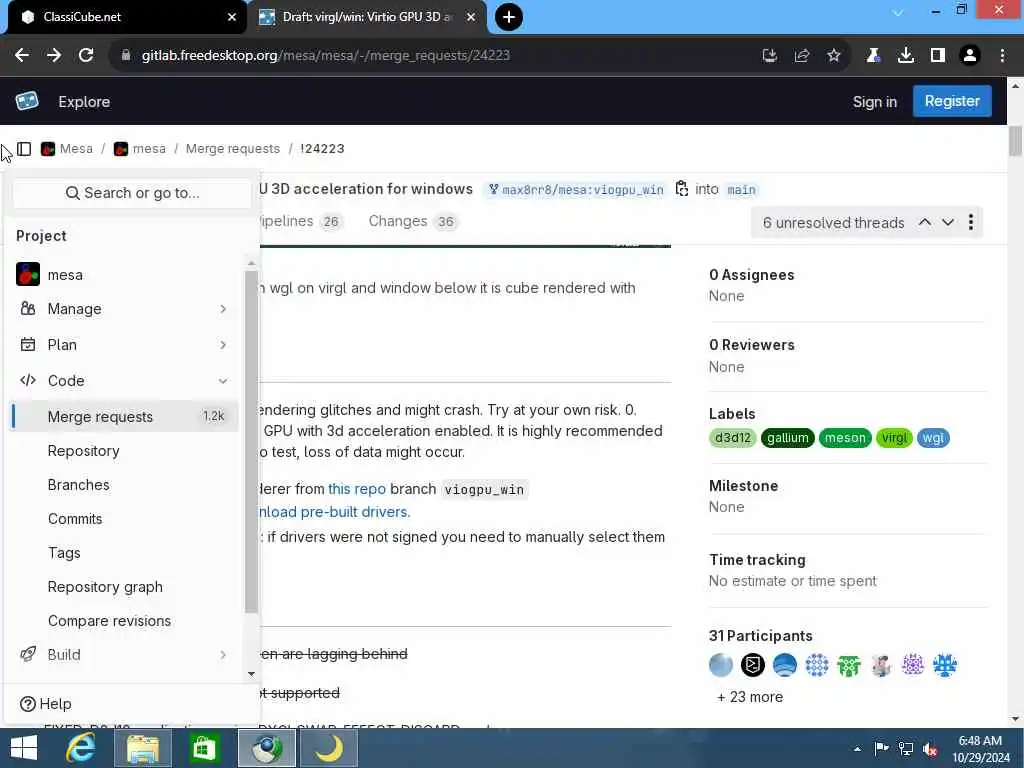Click the wgl label
The width and height of the screenshot is (1024, 768).
coord(933,438)
